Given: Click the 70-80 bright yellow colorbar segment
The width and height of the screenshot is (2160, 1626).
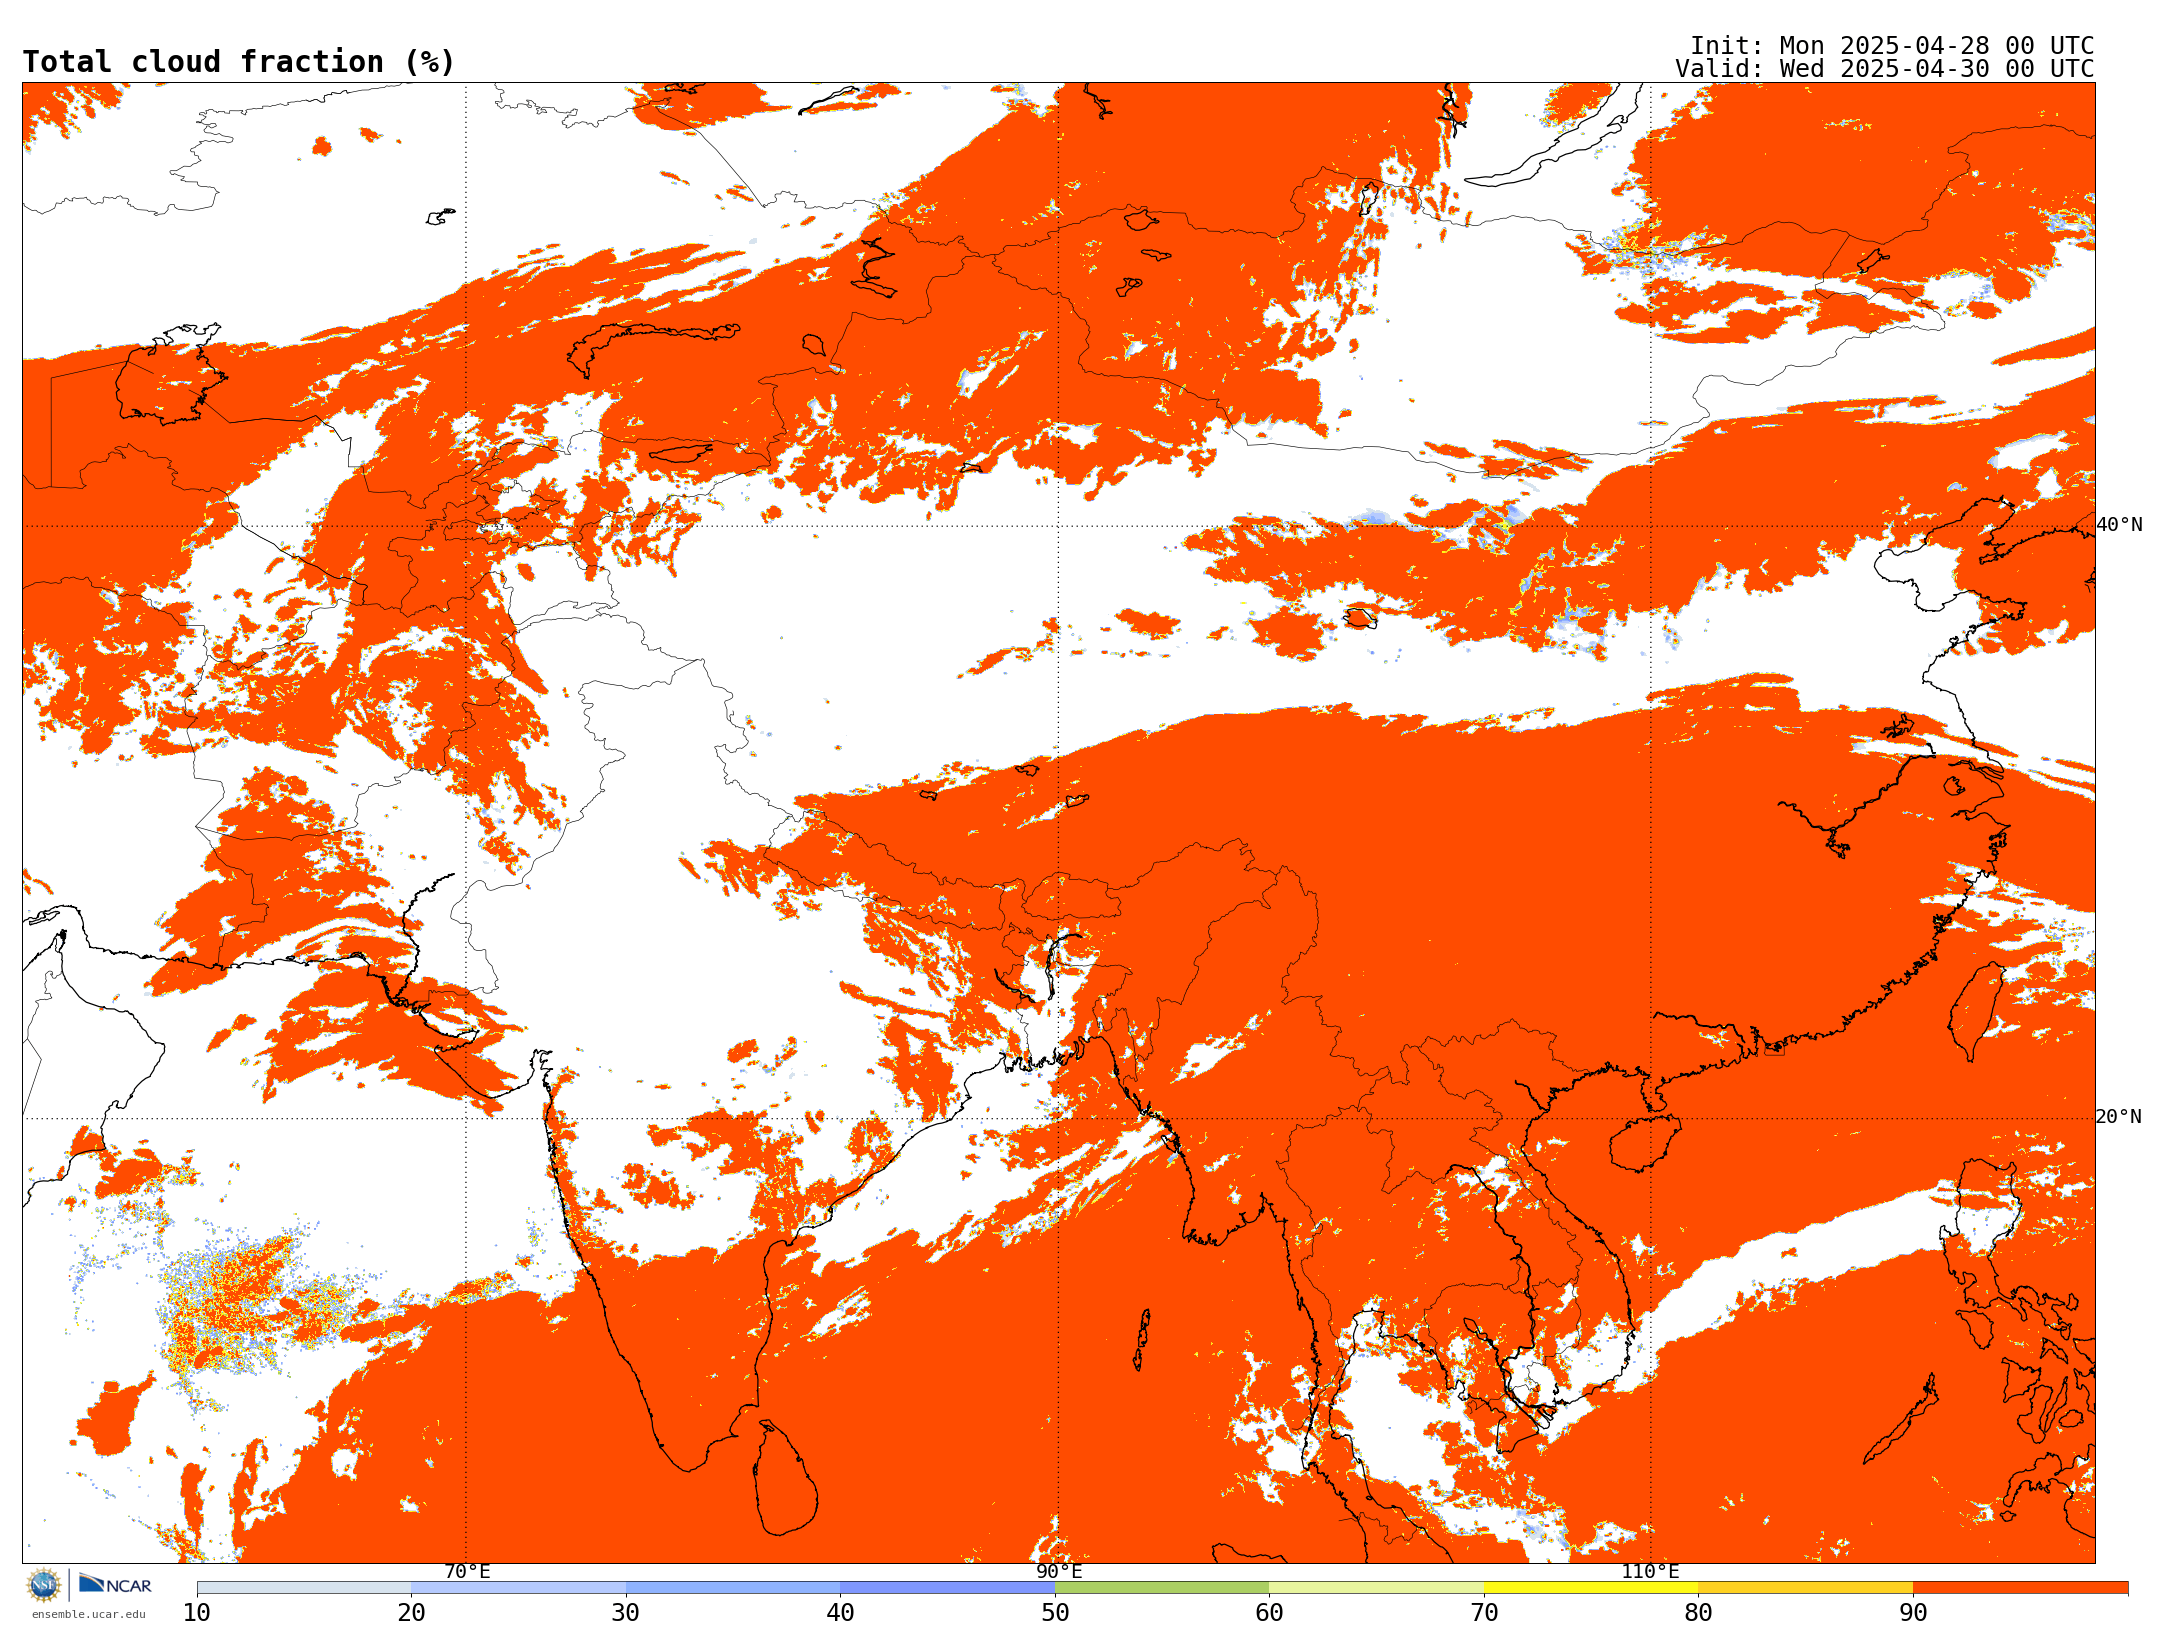Looking at the screenshot, I should tap(1591, 1588).
